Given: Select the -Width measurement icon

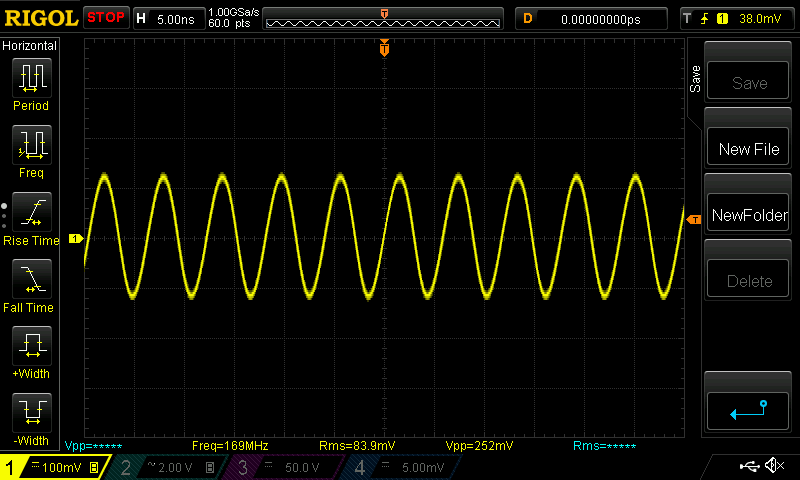Looking at the screenshot, I should pyautogui.click(x=32, y=413).
